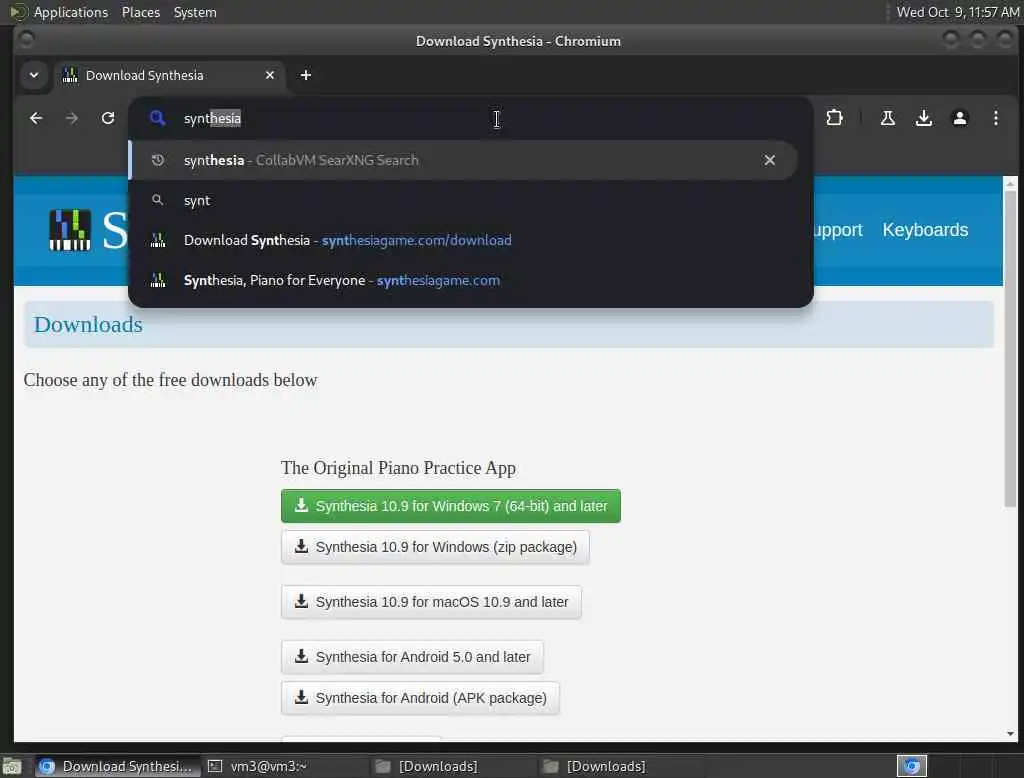Open a new tab with plus button
The width and height of the screenshot is (1024, 778).
(306, 75)
